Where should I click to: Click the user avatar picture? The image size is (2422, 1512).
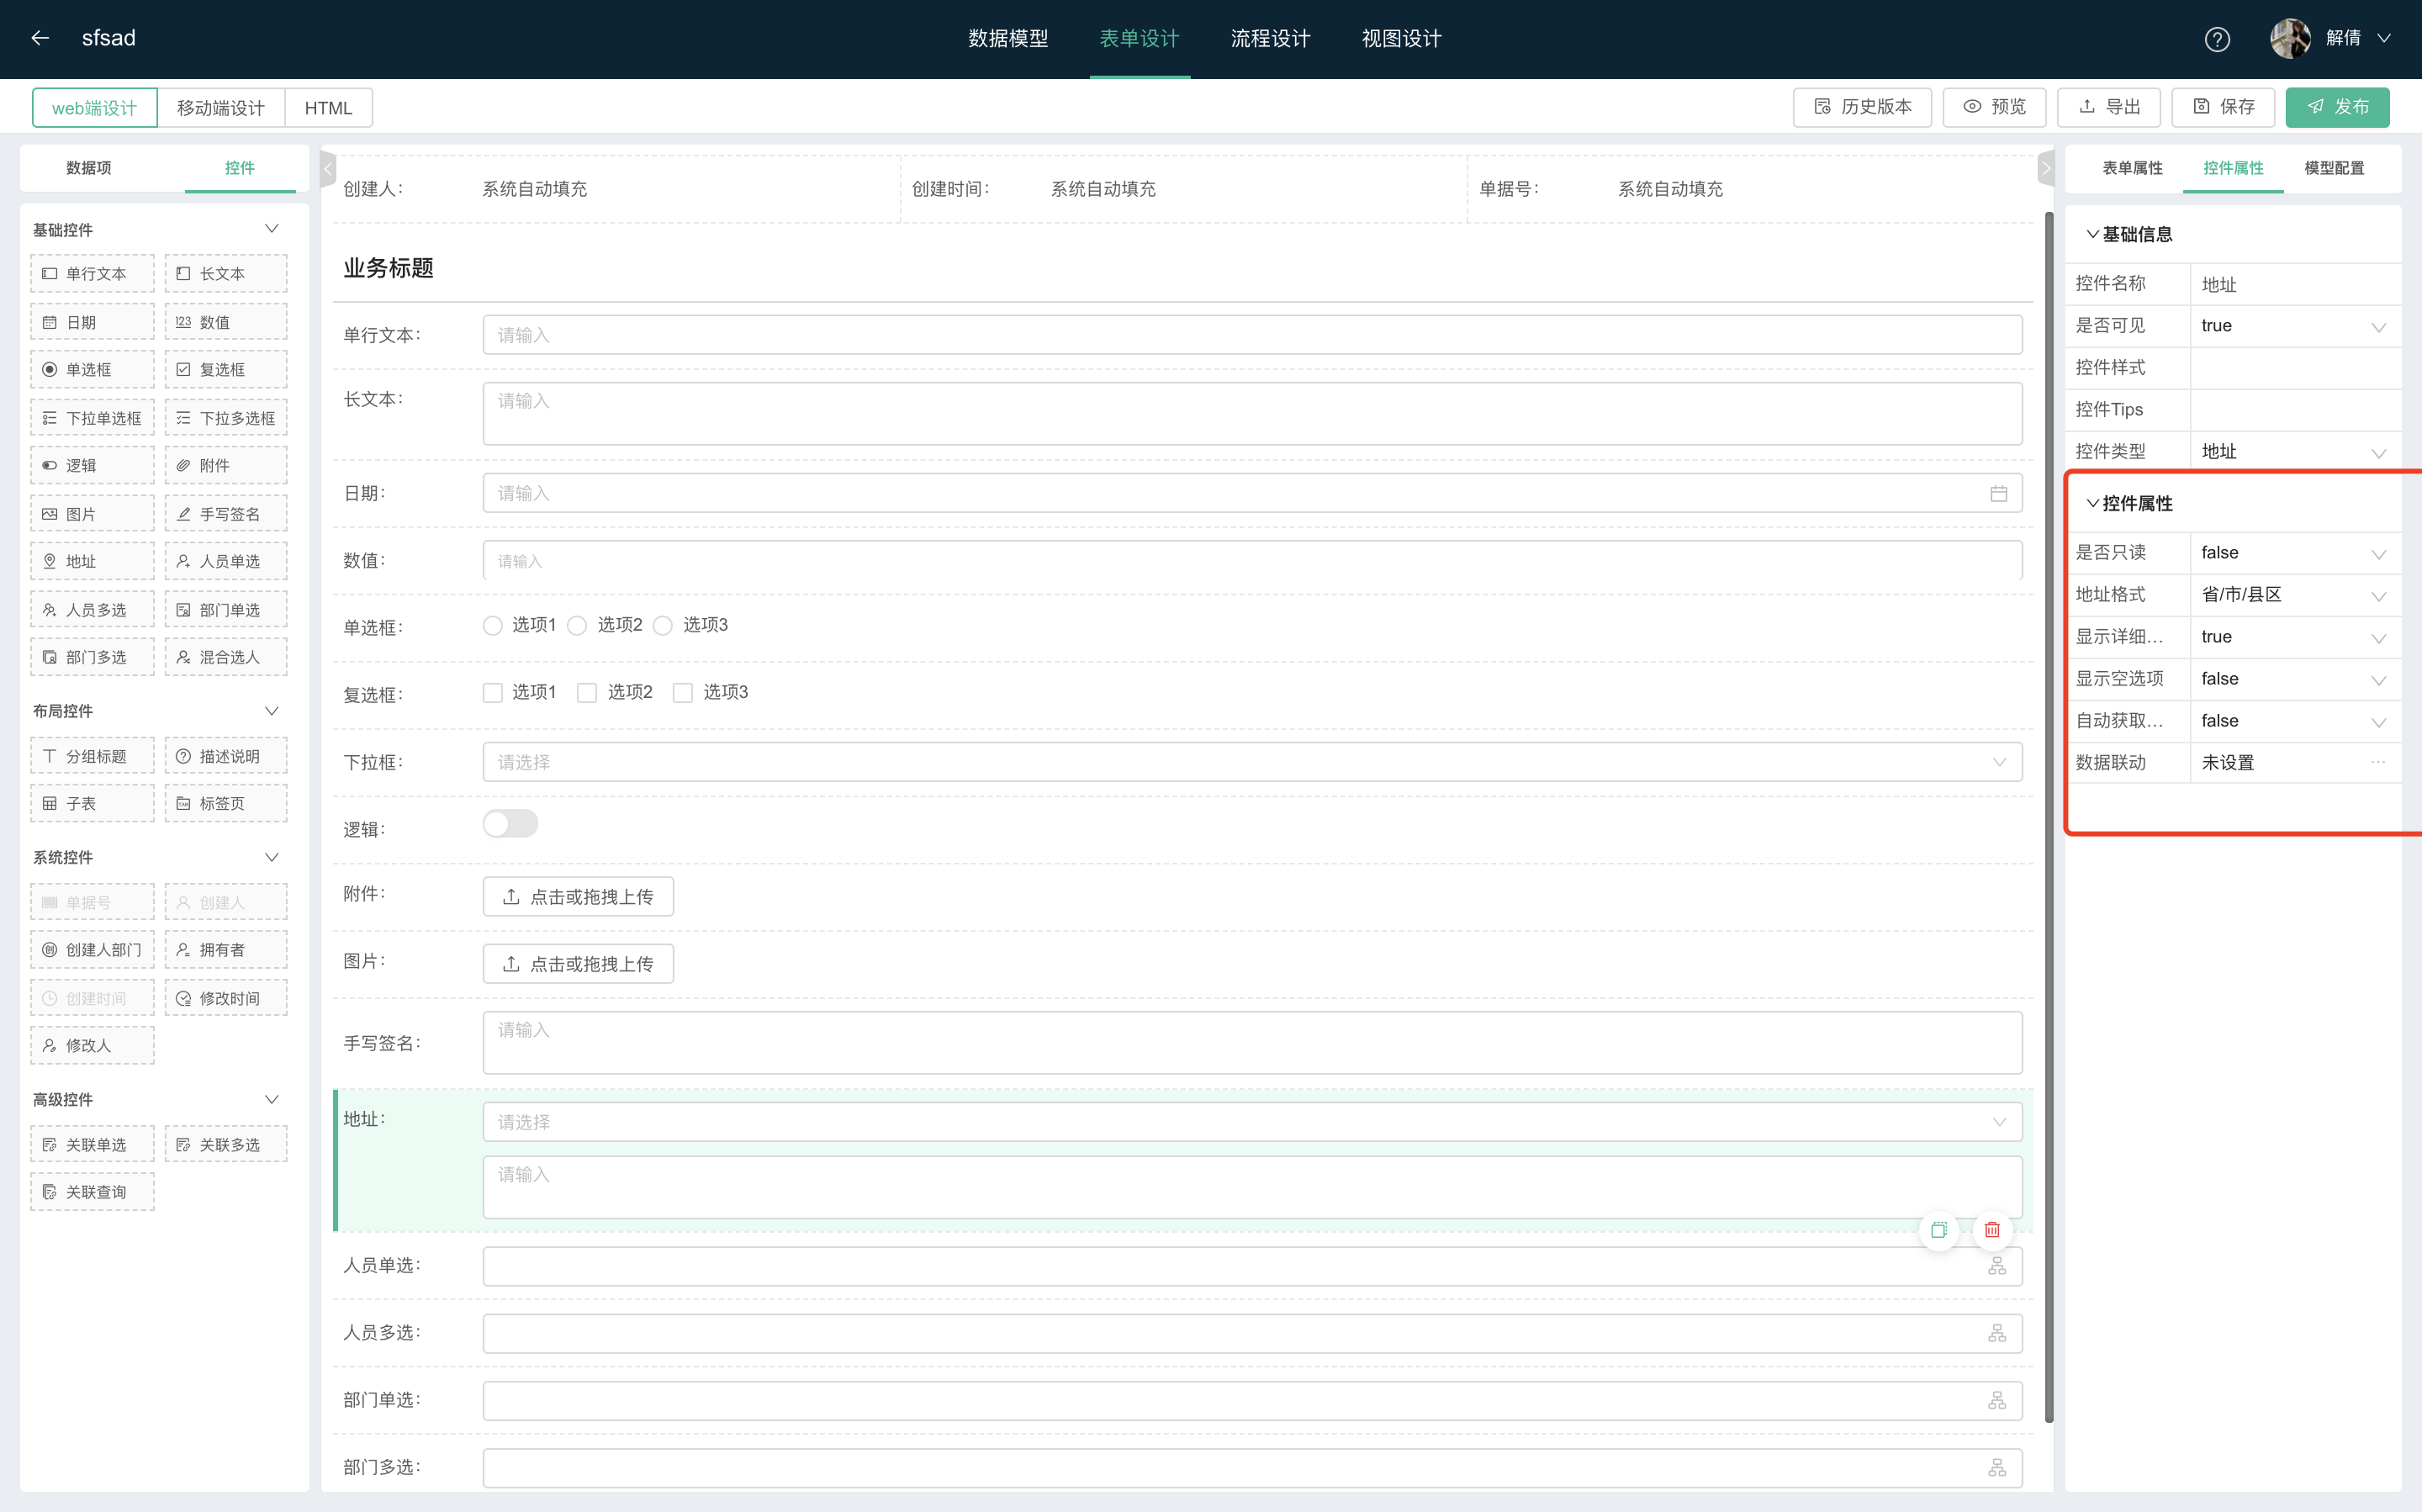tap(2290, 38)
